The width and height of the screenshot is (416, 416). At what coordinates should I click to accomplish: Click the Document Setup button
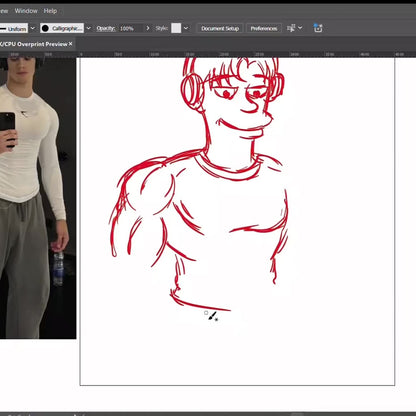click(x=220, y=28)
